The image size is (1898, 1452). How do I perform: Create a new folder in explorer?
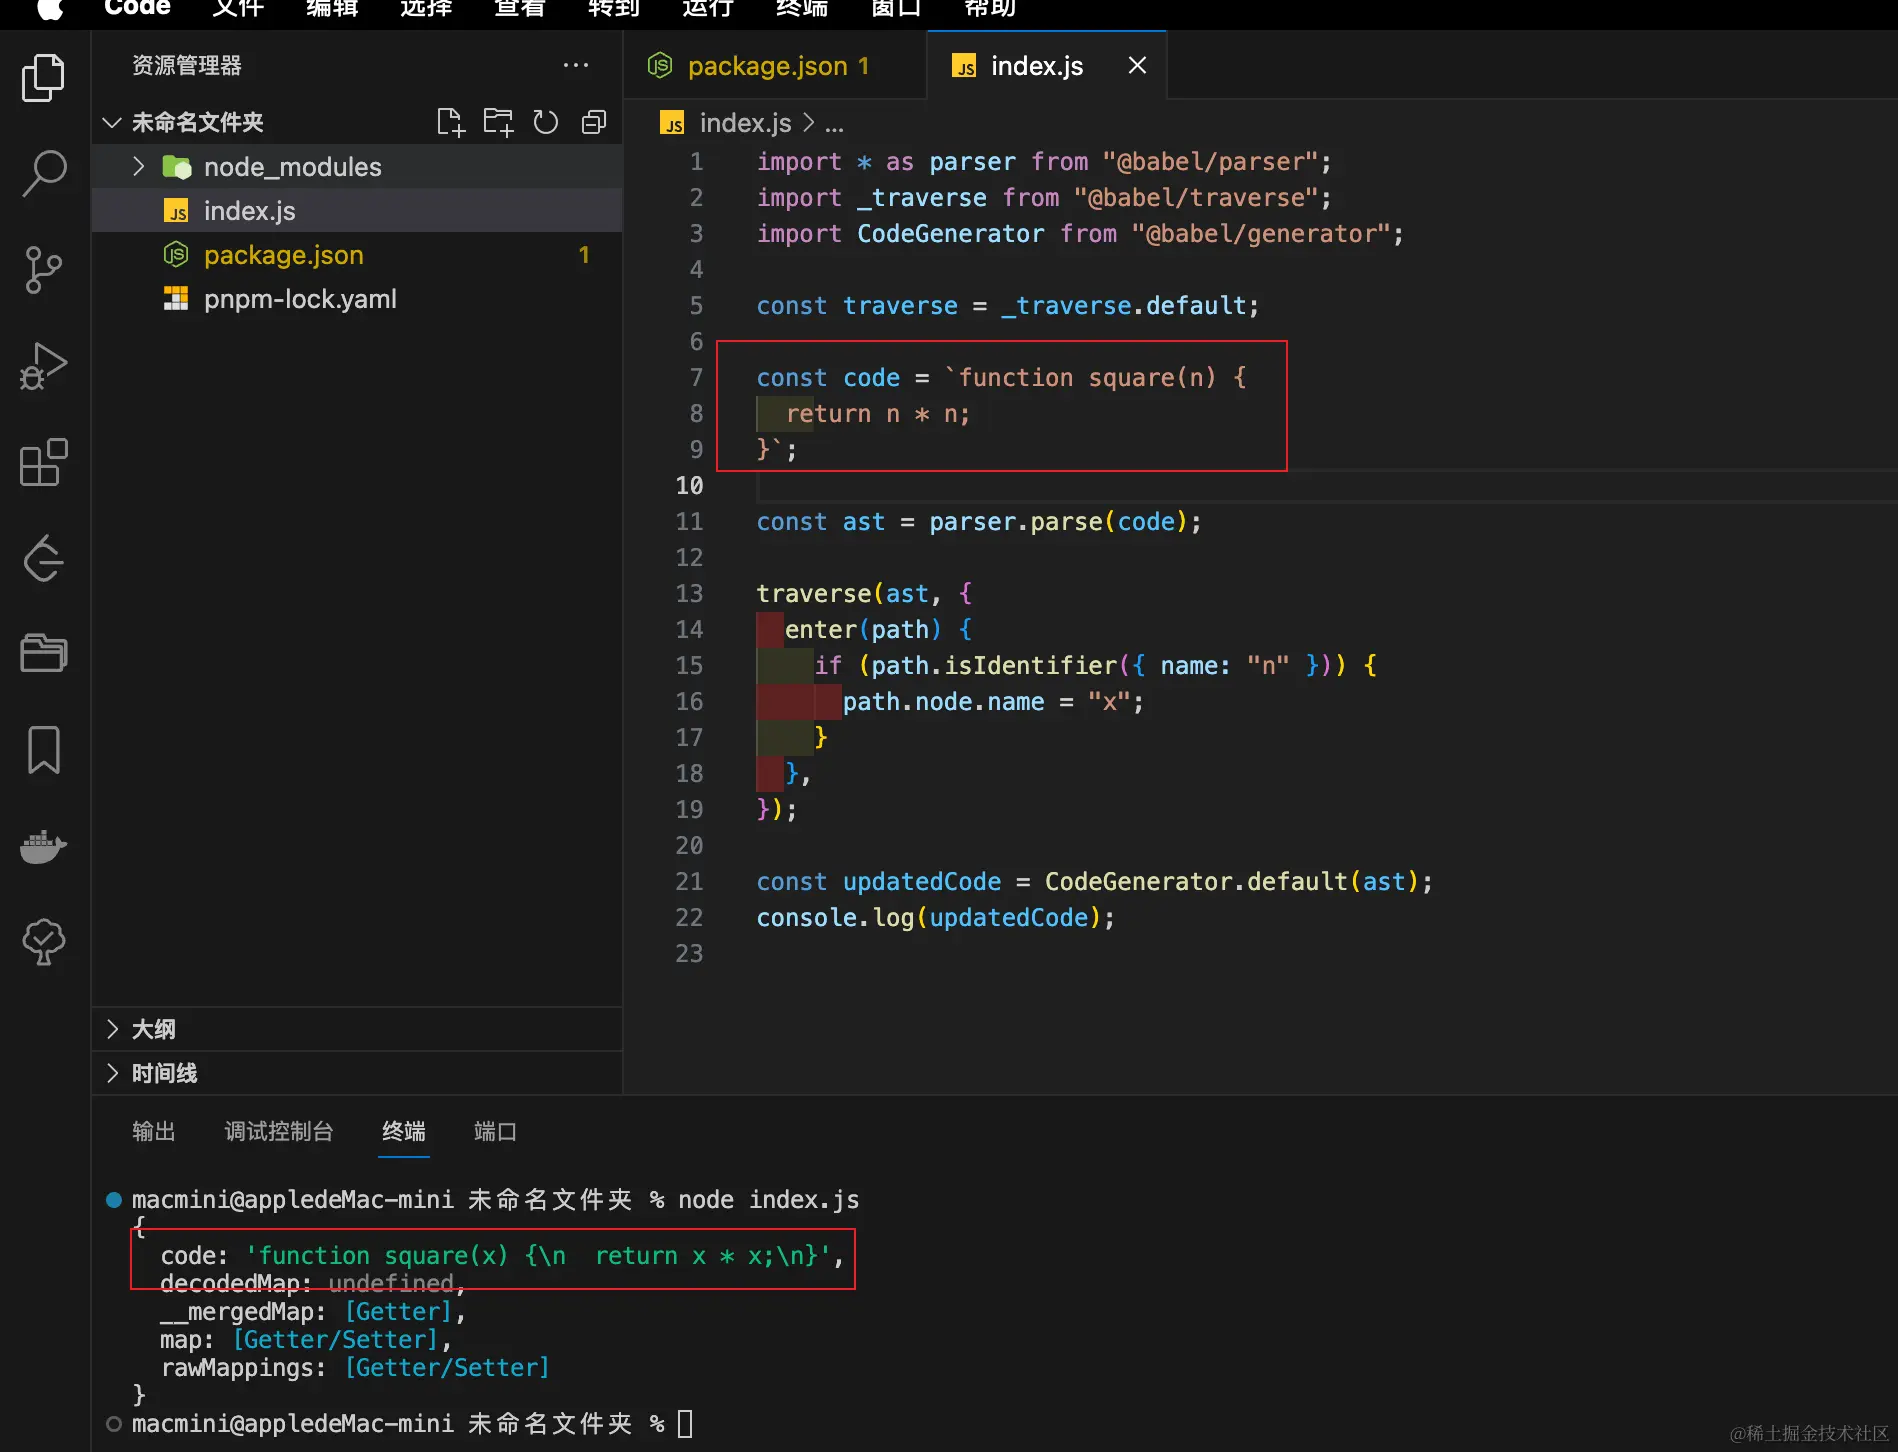coord(498,122)
